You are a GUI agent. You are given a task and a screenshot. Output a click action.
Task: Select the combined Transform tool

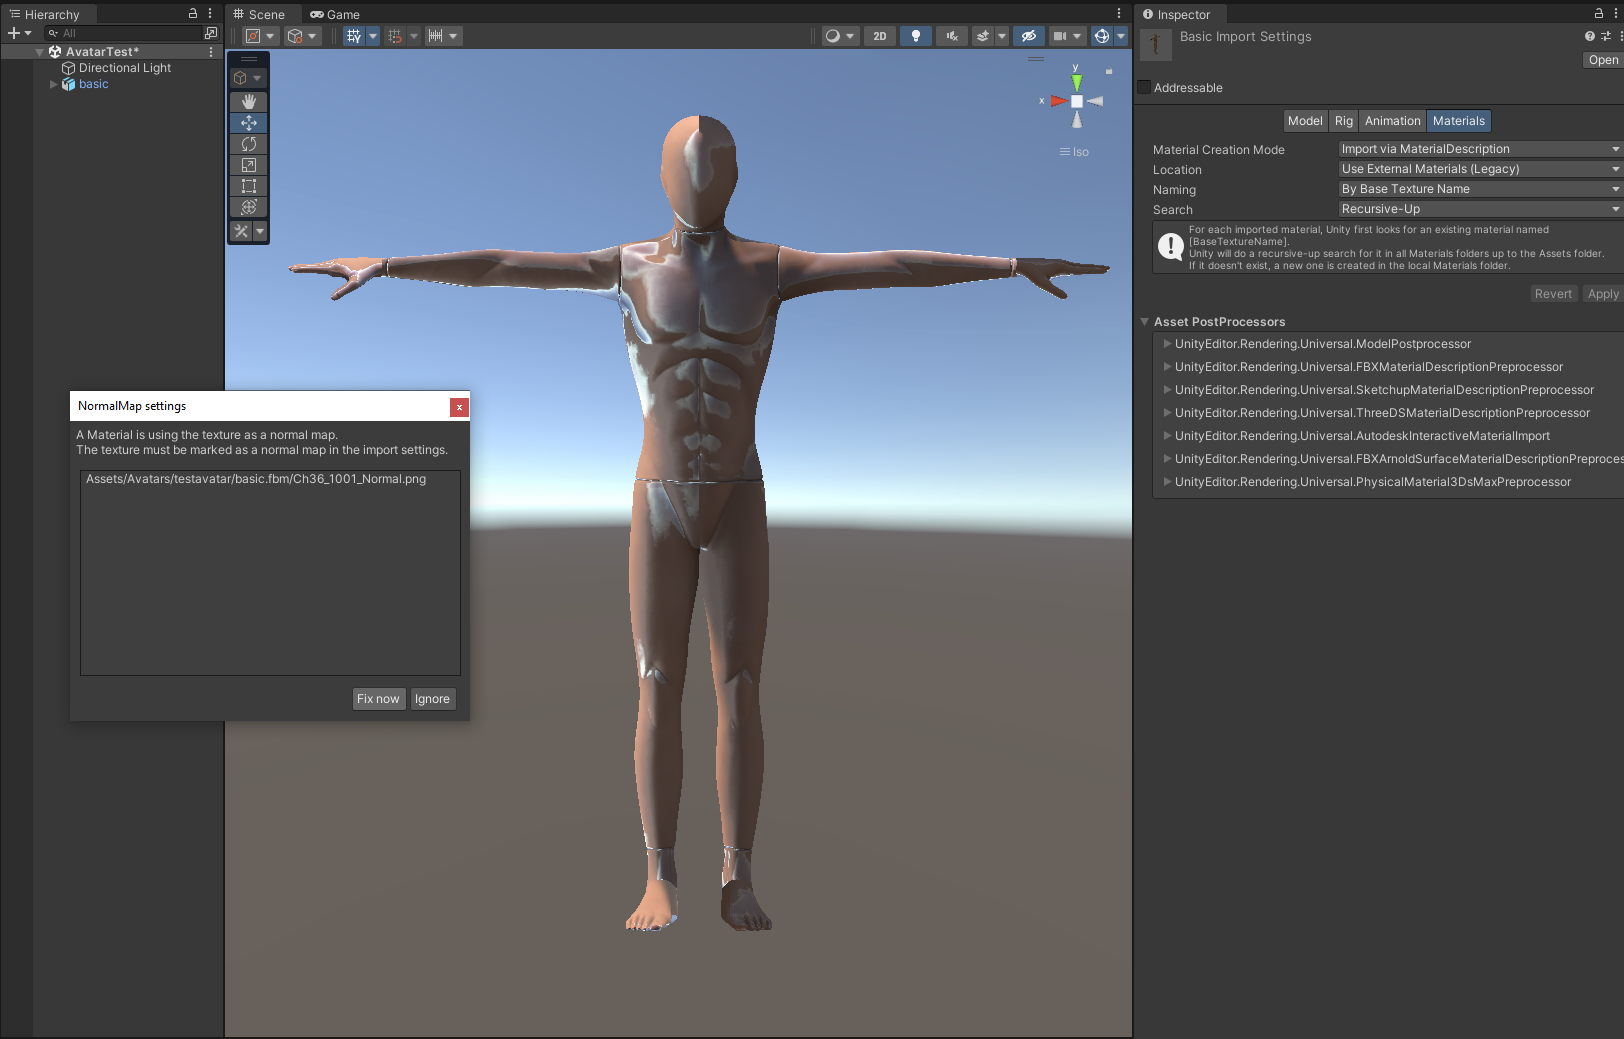click(249, 207)
